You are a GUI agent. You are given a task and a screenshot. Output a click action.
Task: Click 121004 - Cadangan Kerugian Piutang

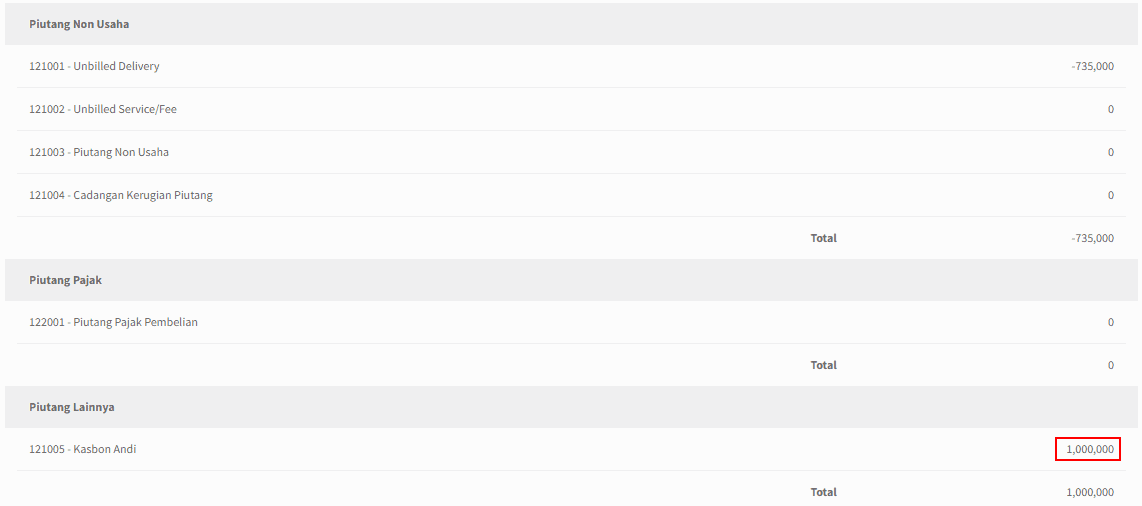point(121,195)
